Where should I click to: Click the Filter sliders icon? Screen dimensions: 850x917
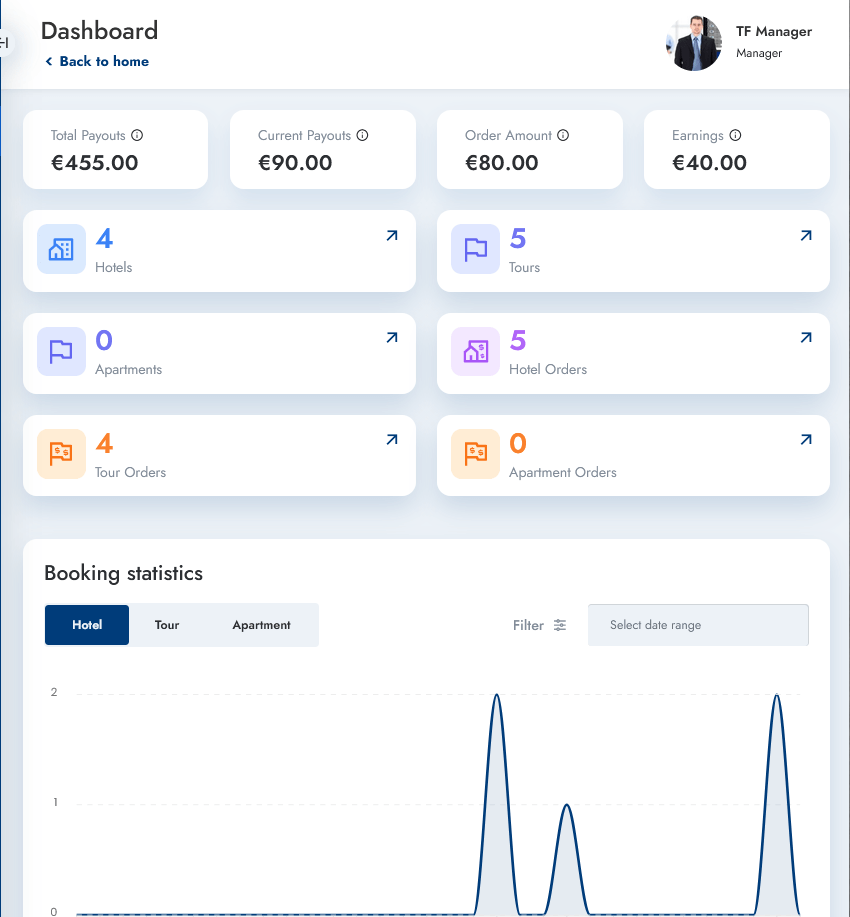pos(560,625)
